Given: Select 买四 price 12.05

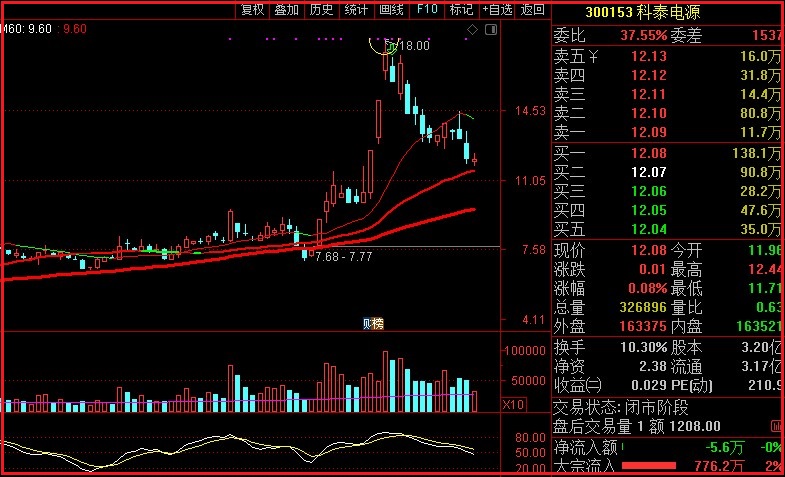Looking at the screenshot, I should click(x=649, y=210).
